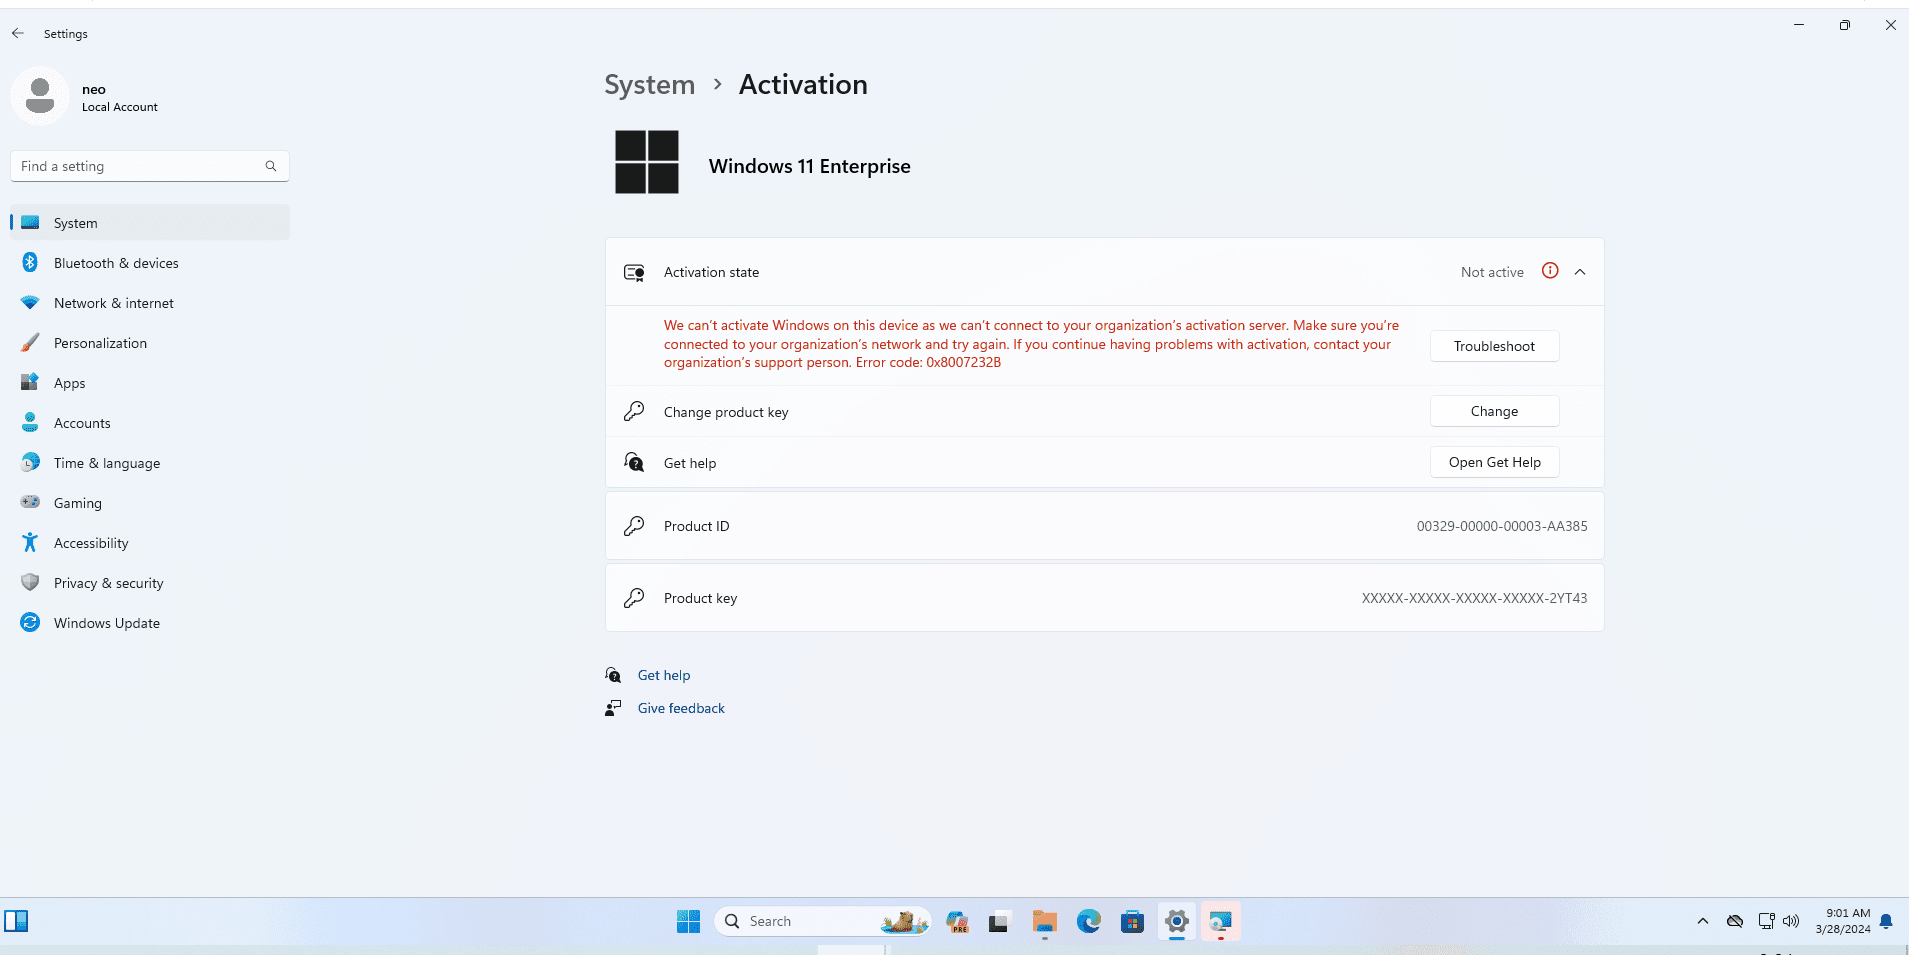Click the red activation error info icon
Image resolution: width=1909 pixels, height=955 pixels.
(x=1550, y=271)
